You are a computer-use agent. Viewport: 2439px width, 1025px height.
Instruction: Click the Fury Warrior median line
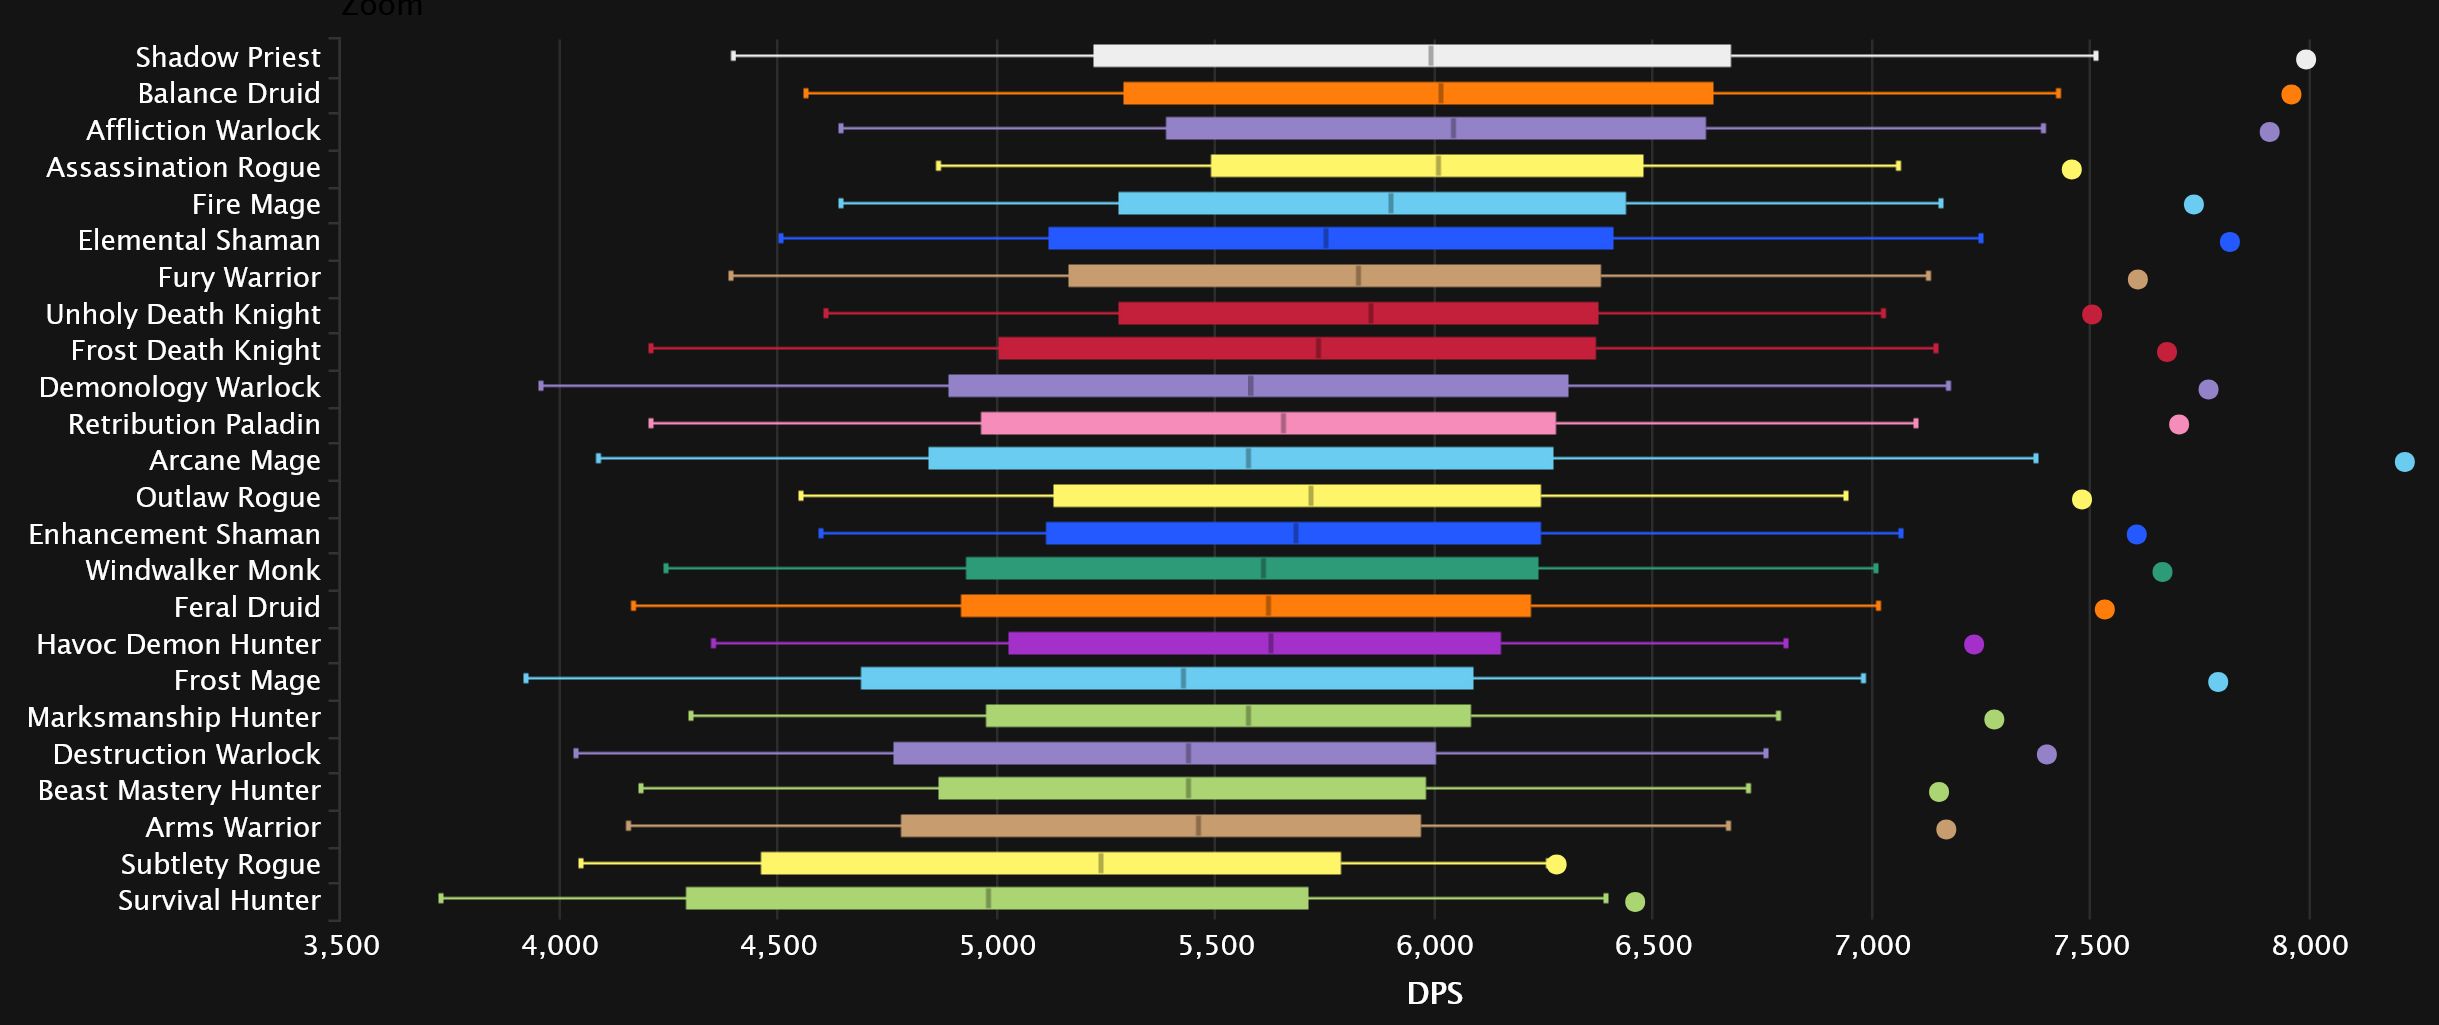[x=1357, y=276]
